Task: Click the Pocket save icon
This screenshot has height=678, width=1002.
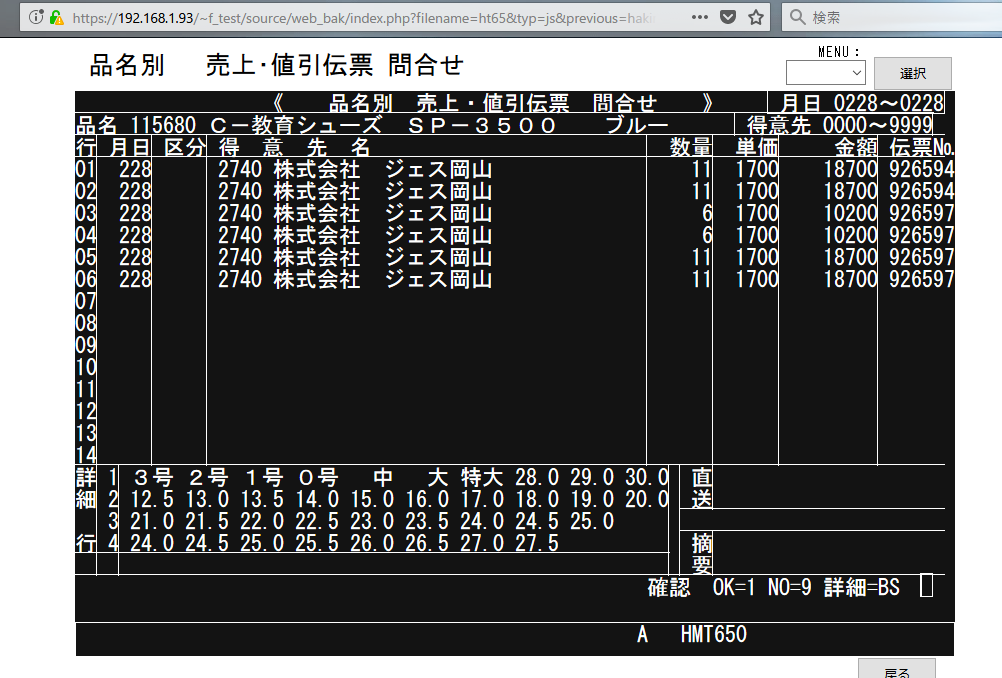Action: pos(730,17)
